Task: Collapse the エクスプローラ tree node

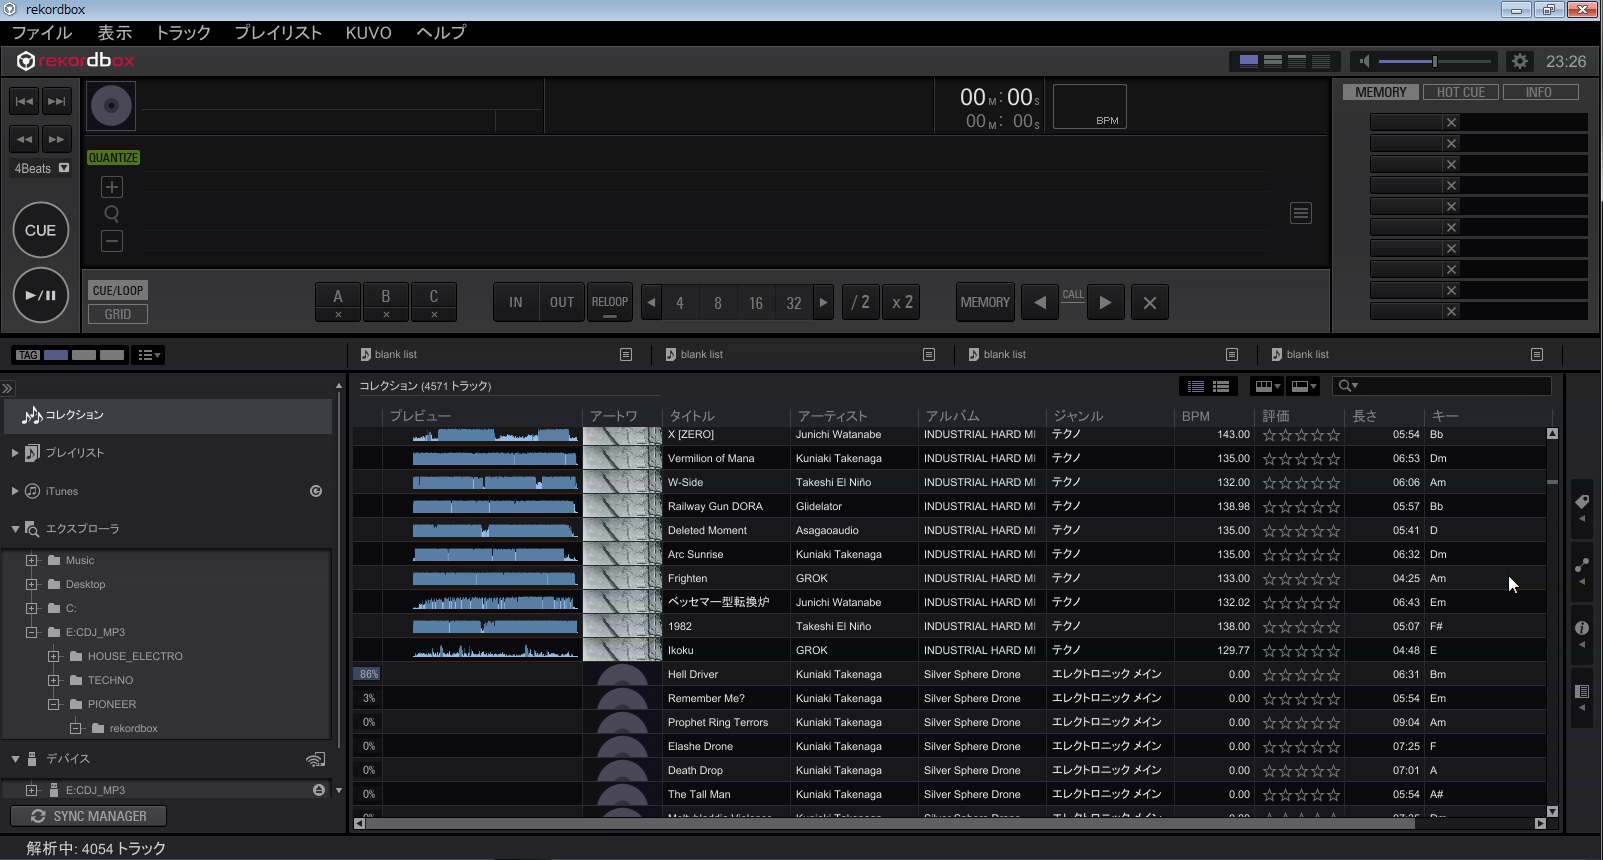Action: pos(15,529)
